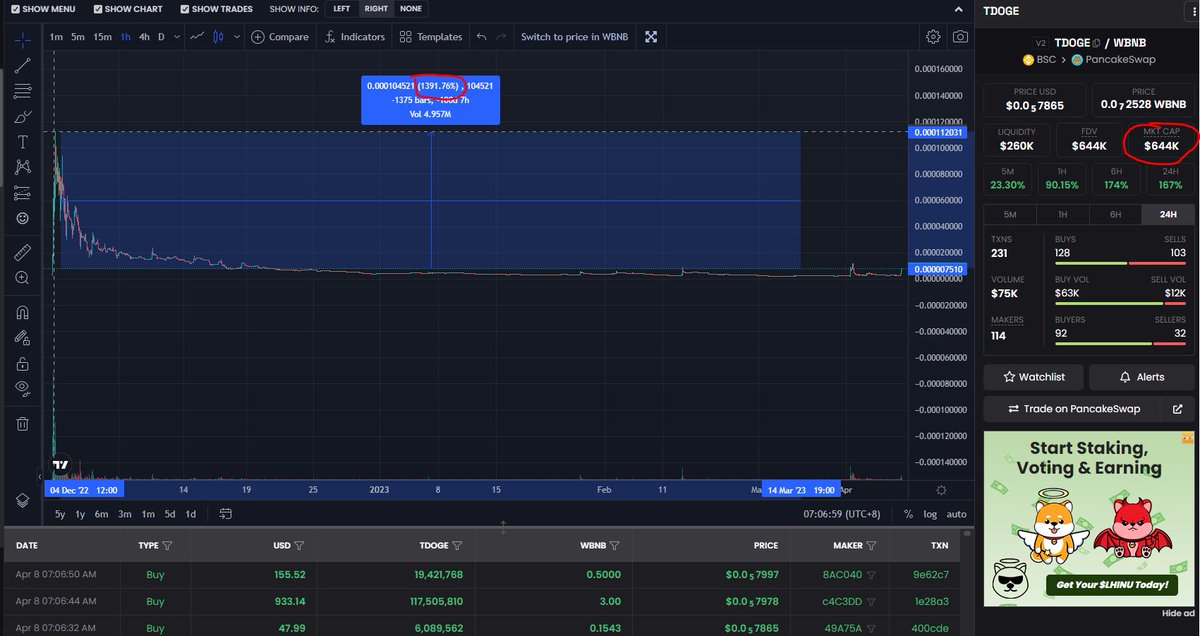Click Switch to price in WBNB
Image resolution: width=1200 pixels, height=636 pixels.
click(x=574, y=37)
